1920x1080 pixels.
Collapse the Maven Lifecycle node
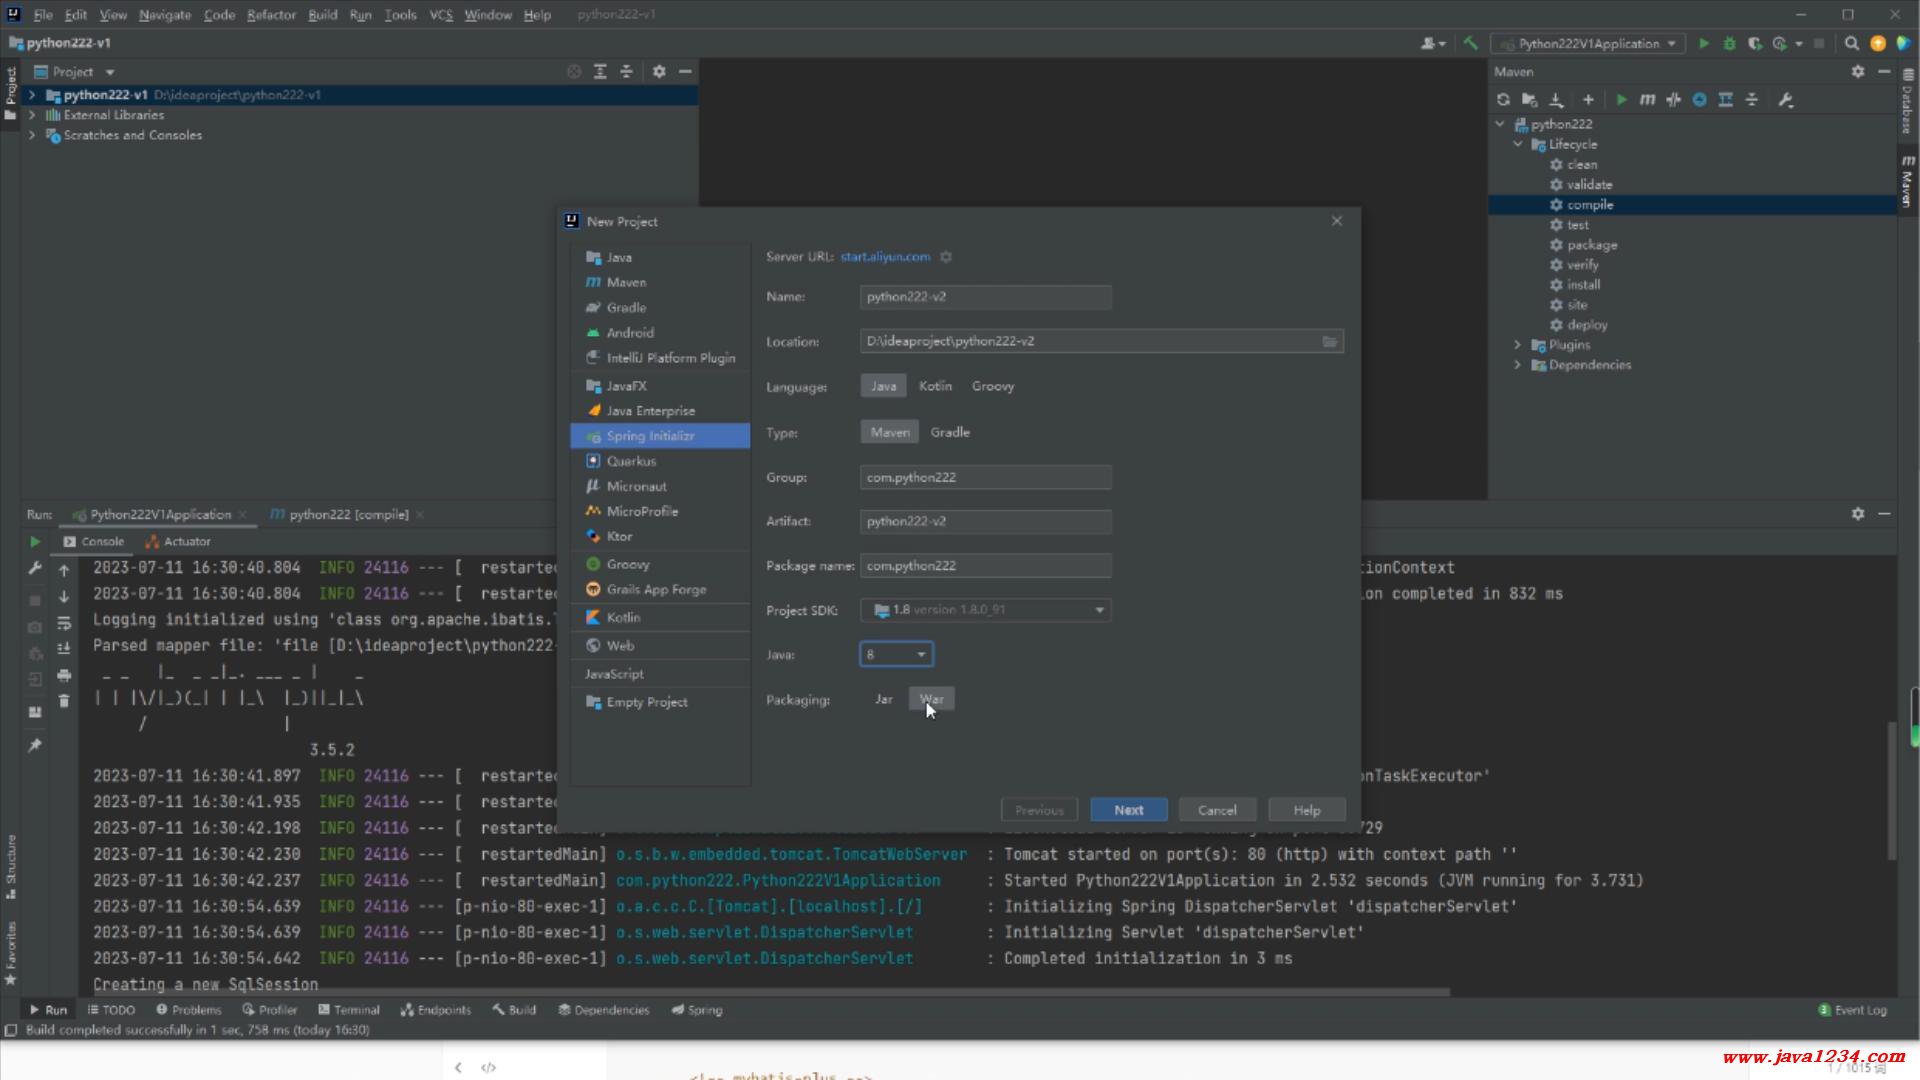tap(1517, 144)
